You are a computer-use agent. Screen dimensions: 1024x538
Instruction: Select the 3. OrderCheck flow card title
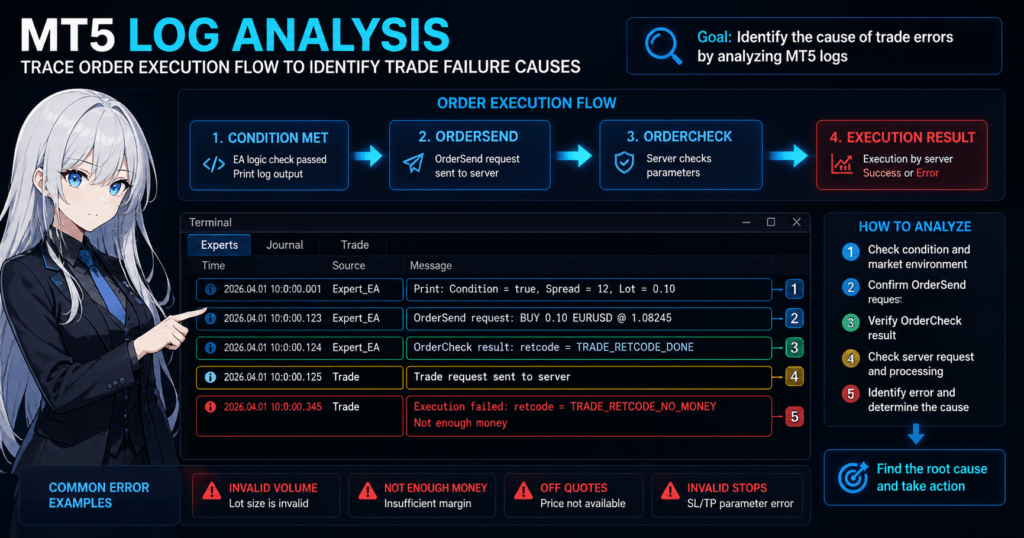click(679, 136)
